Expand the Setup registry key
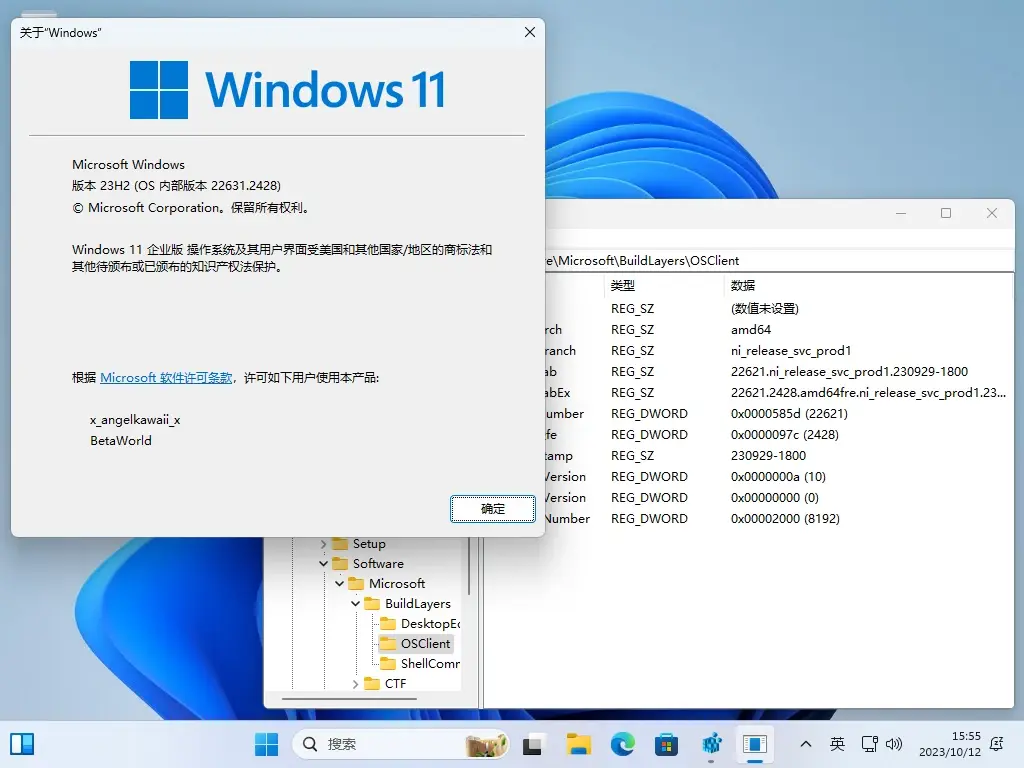Image resolution: width=1024 pixels, height=768 pixels. point(323,543)
